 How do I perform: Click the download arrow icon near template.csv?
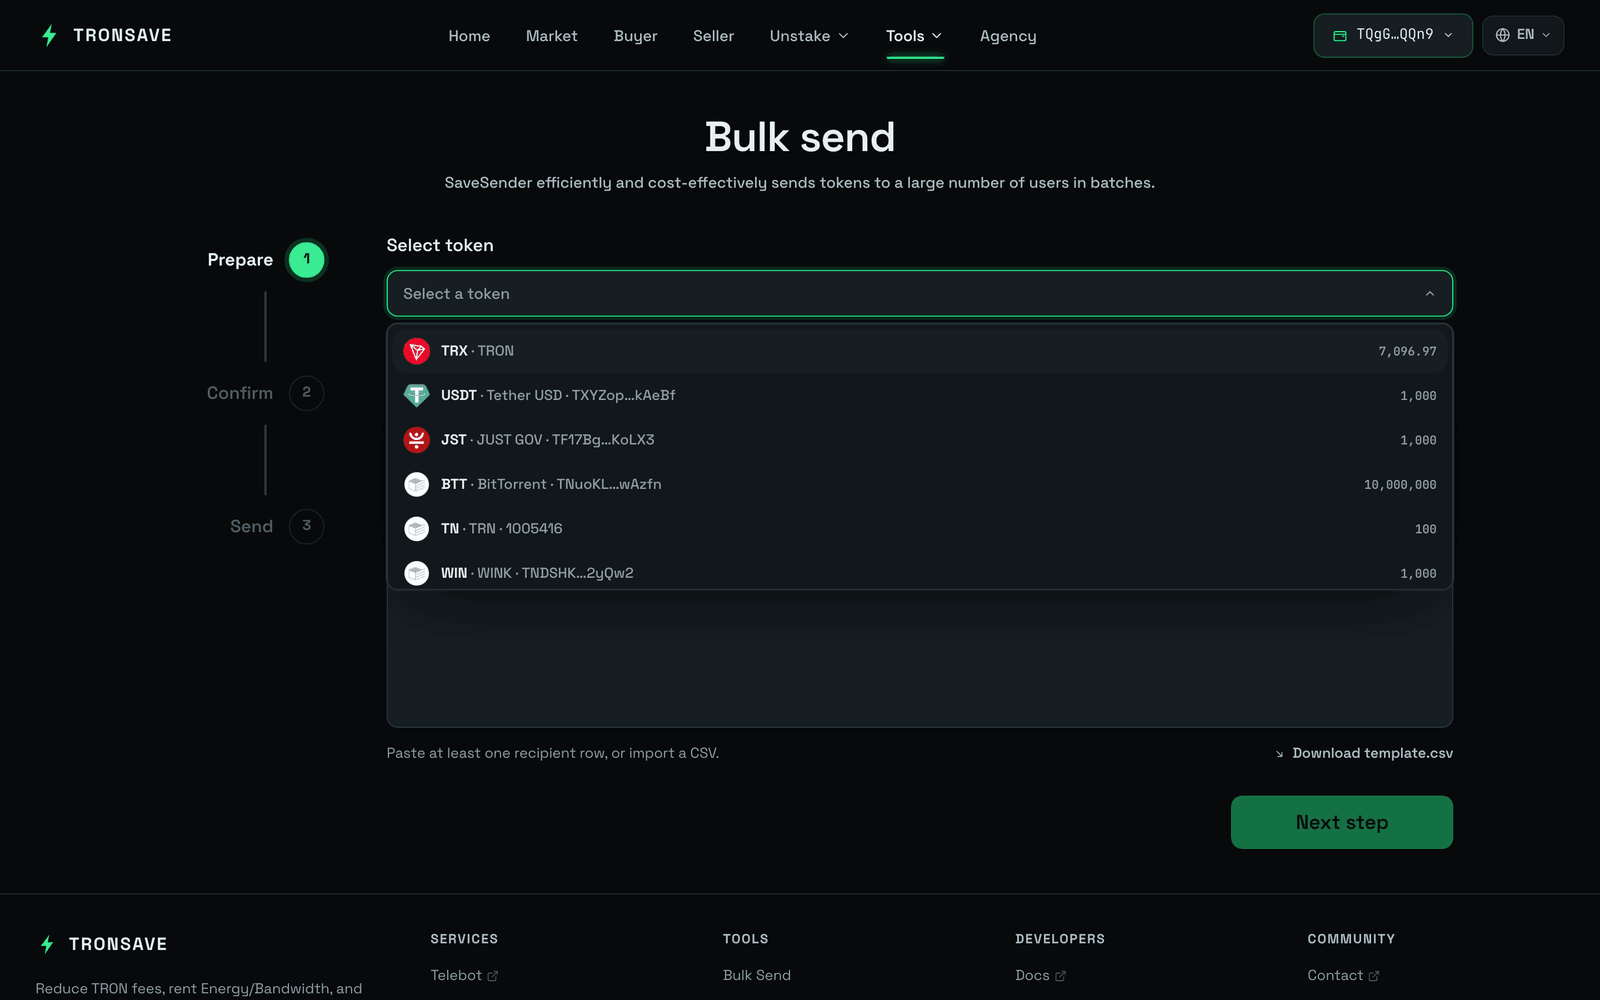(x=1280, y=754)
